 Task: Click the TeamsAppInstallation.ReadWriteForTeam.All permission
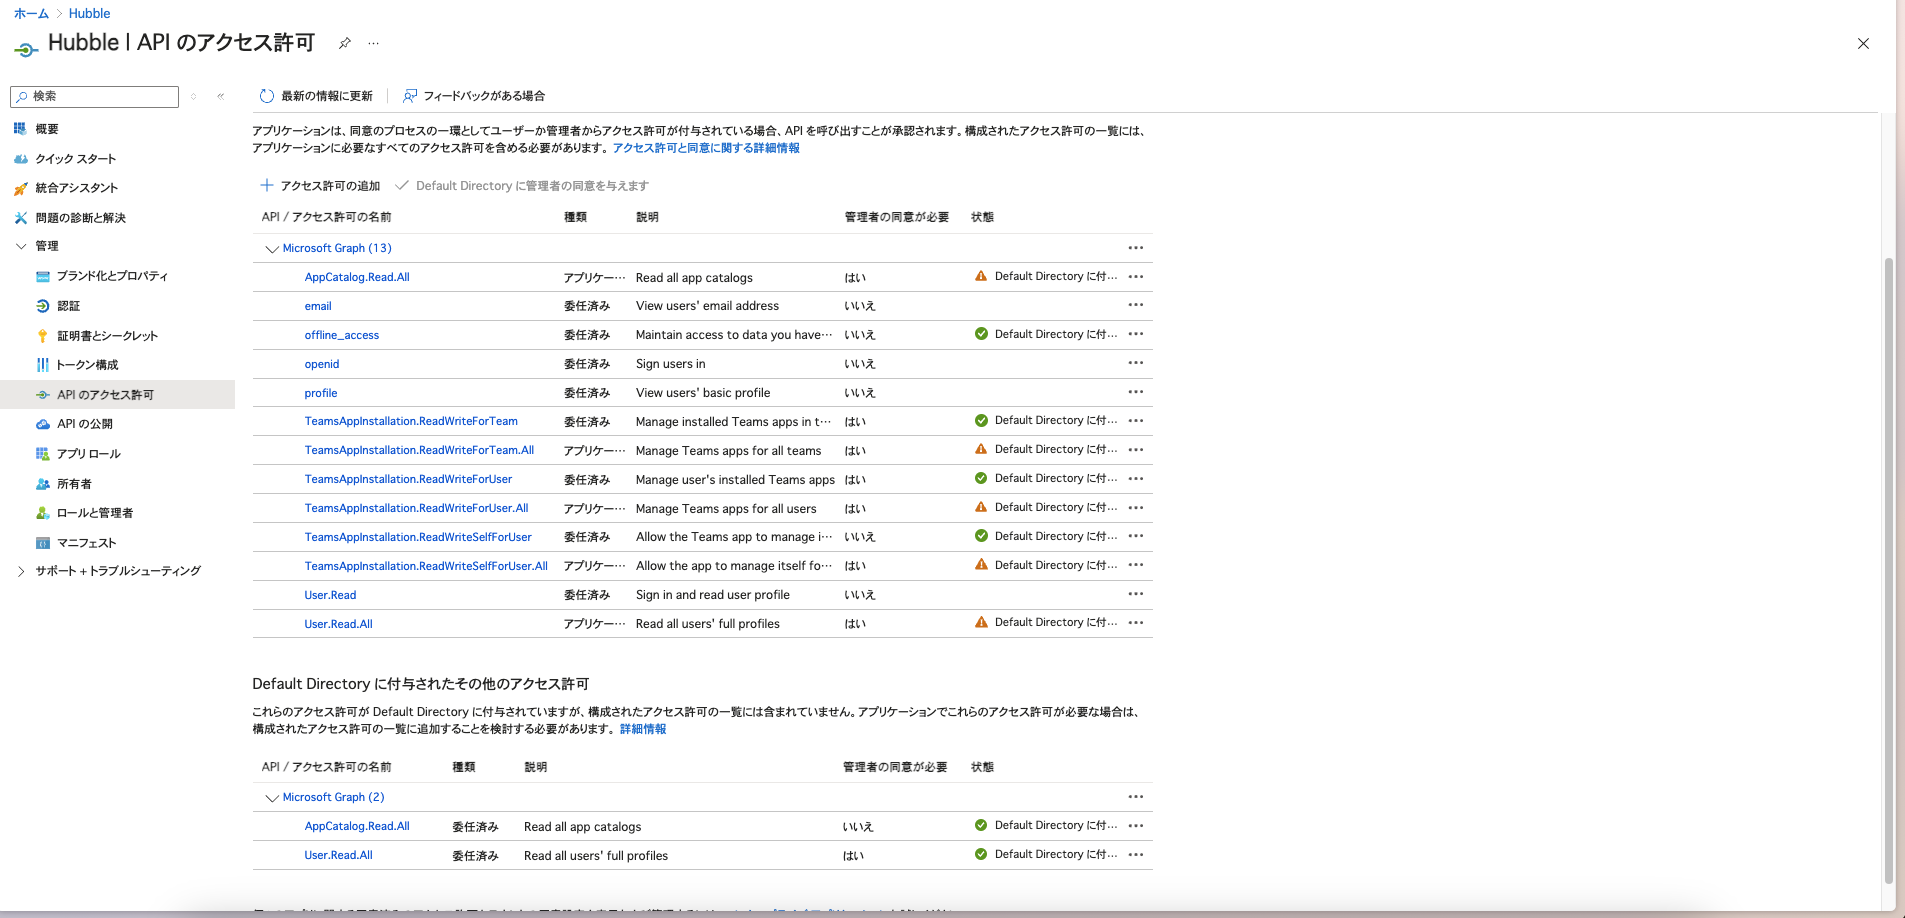[419, 450]
